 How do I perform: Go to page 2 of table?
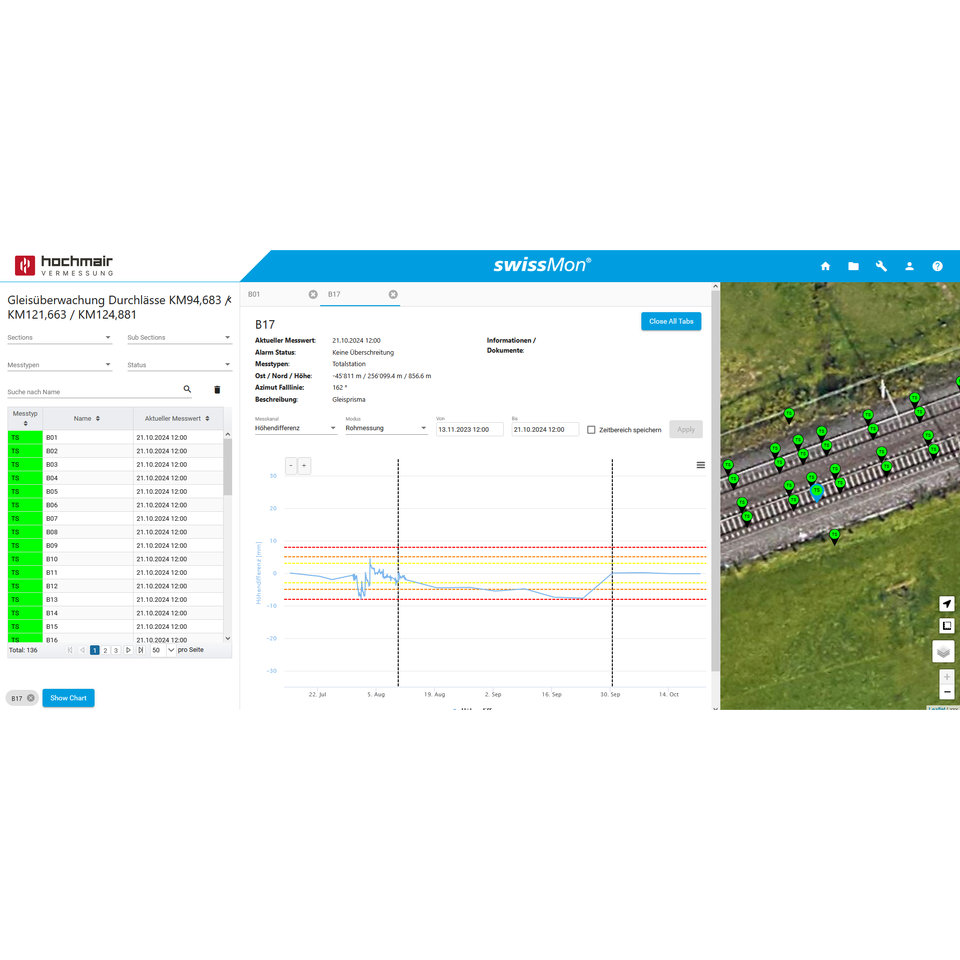[x=105, y=650]
